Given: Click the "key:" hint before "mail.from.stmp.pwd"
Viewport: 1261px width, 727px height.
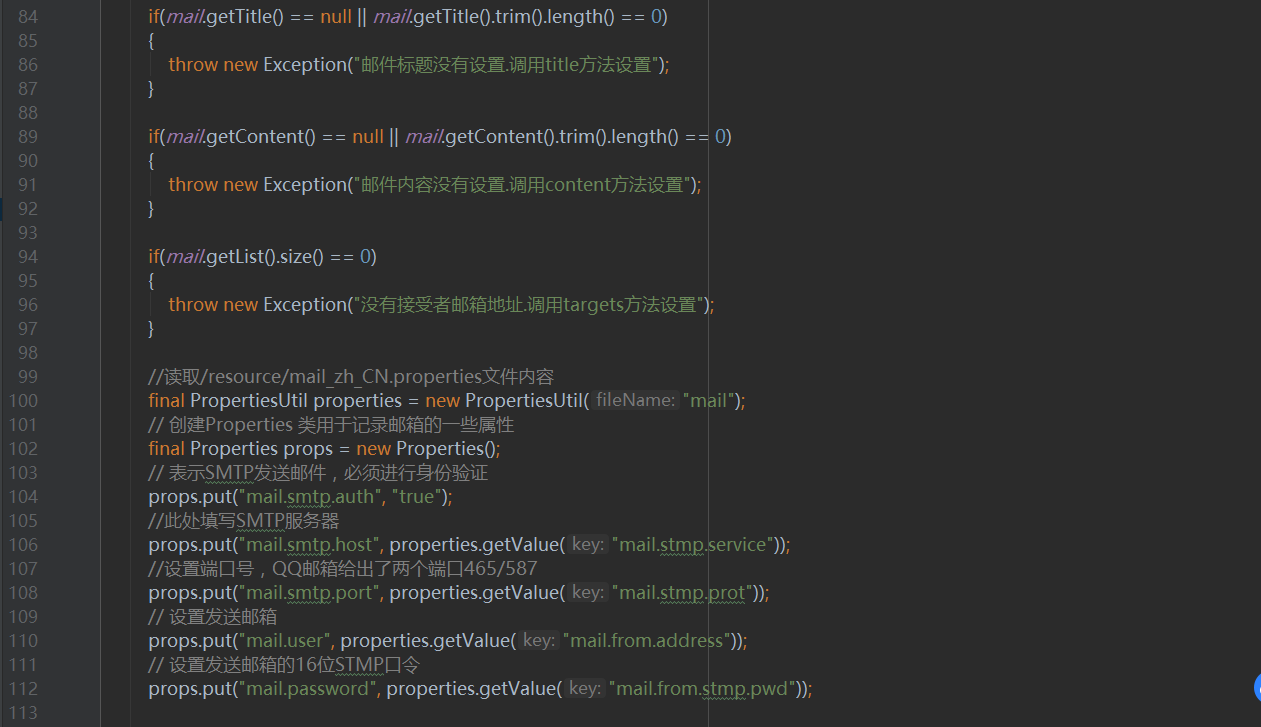Looking at the screenshot, I should (x=585, y=688).
